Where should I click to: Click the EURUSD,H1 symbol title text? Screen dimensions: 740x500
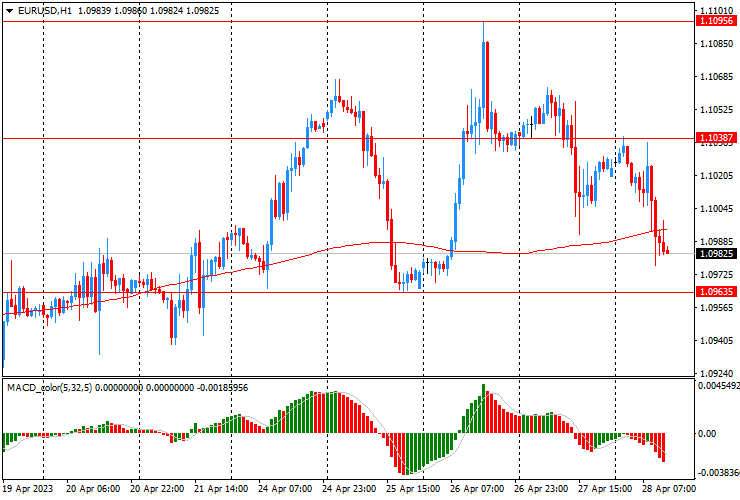45,10
